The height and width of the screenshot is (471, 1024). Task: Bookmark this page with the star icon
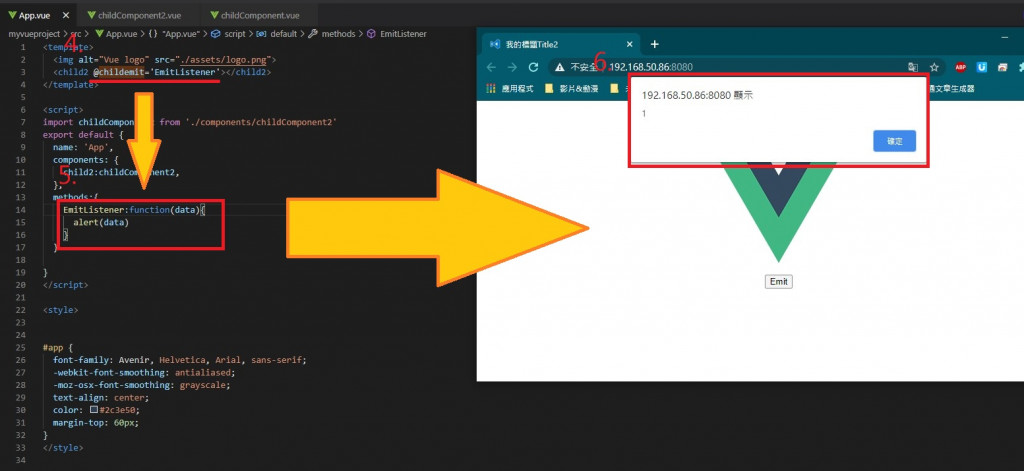click(x=935, y=67)
